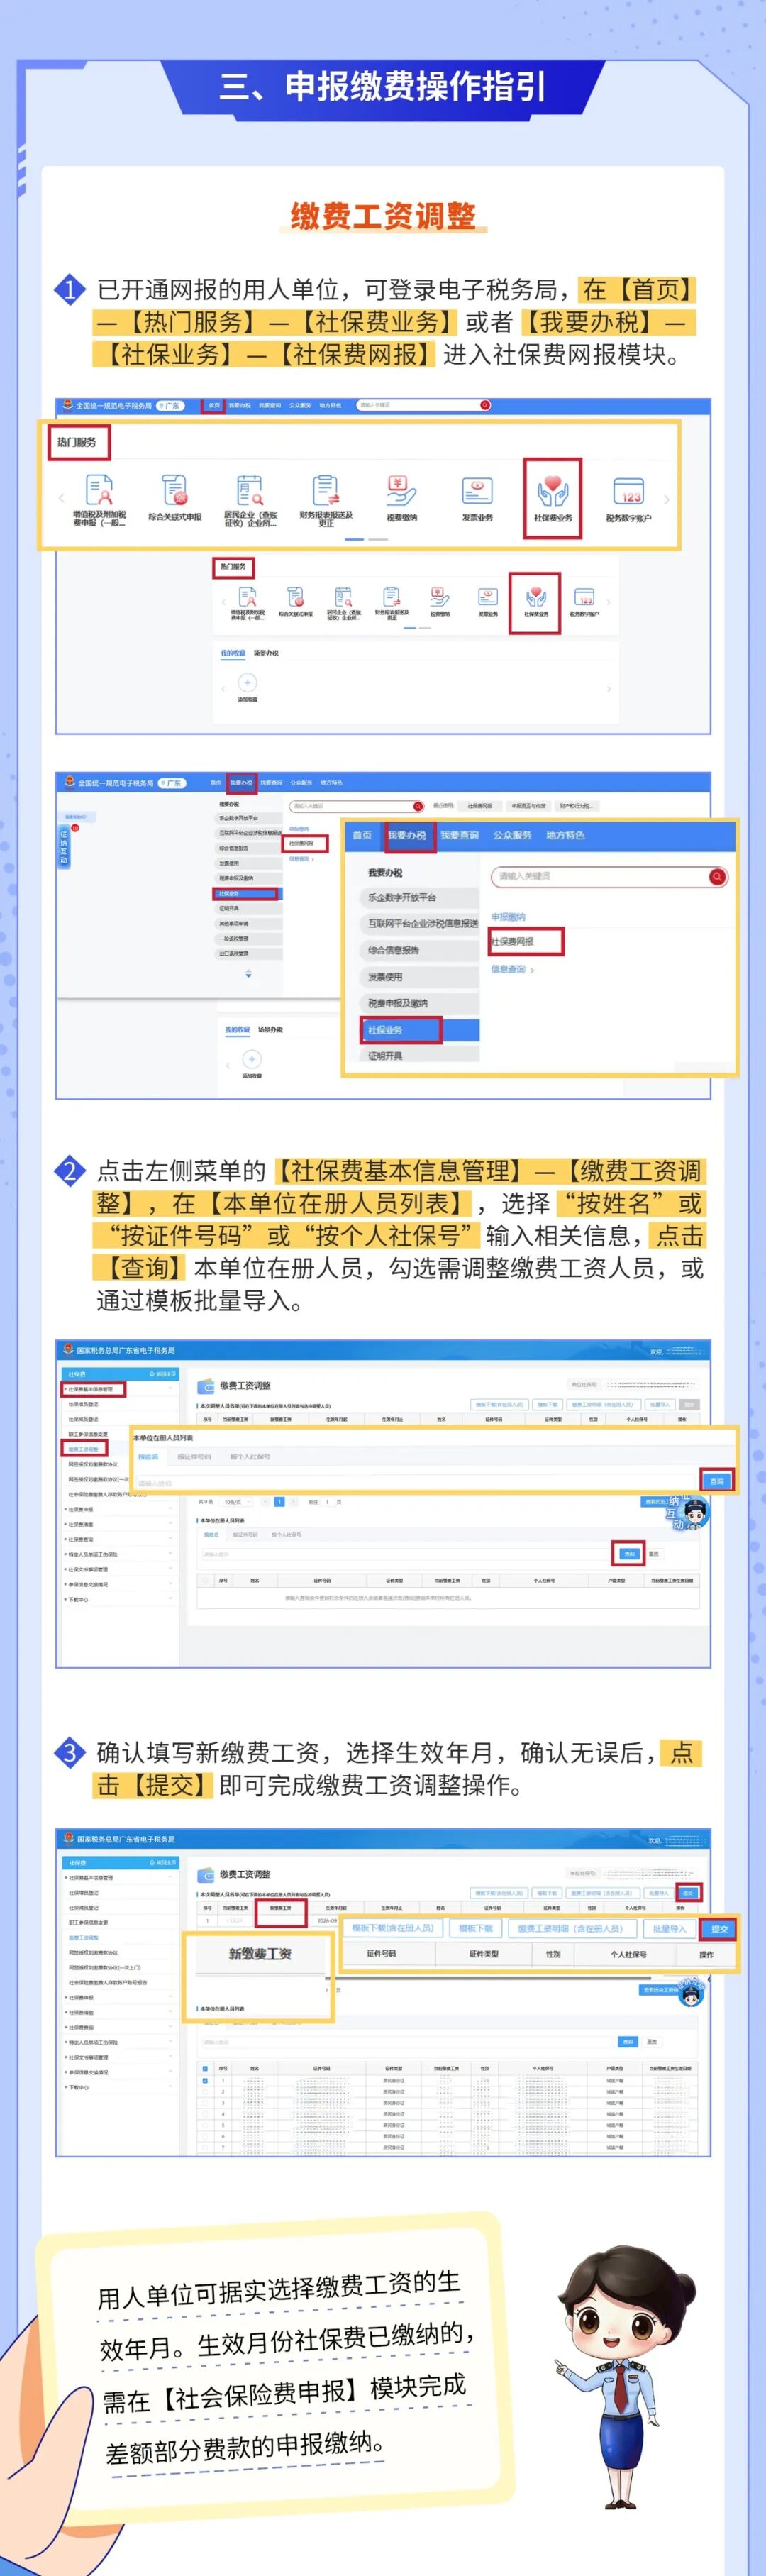Screen dimensions: 766x2576
Task: Switch to 按个人社保号 tab in enlarged step 2 callout
Action: [250, 1456]
